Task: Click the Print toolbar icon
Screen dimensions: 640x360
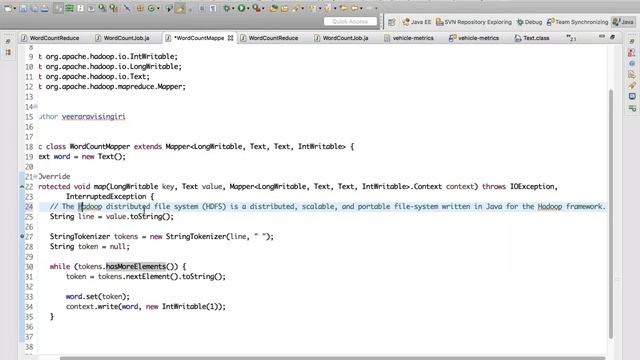Action: point(44,8)
